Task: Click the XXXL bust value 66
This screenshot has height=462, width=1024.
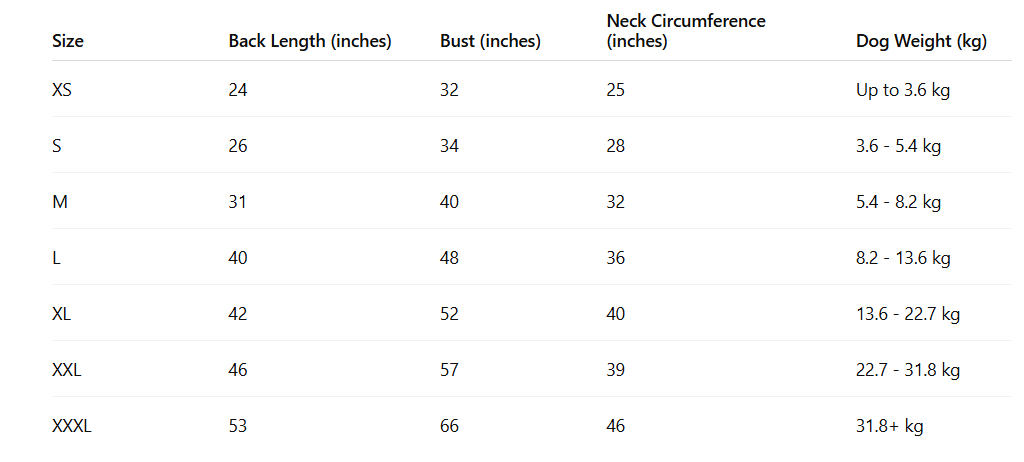Action: pos(450,426)
